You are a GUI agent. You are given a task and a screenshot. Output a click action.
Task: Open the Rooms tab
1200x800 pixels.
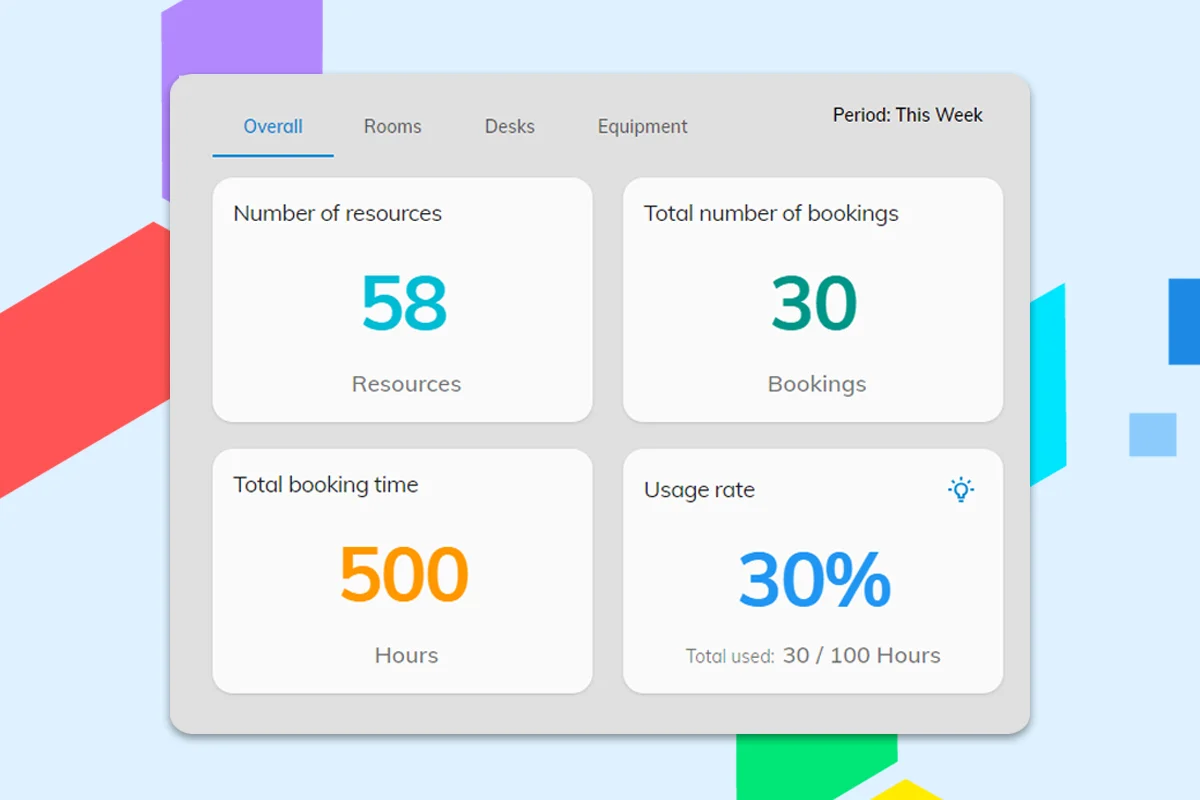pos(392,127)
